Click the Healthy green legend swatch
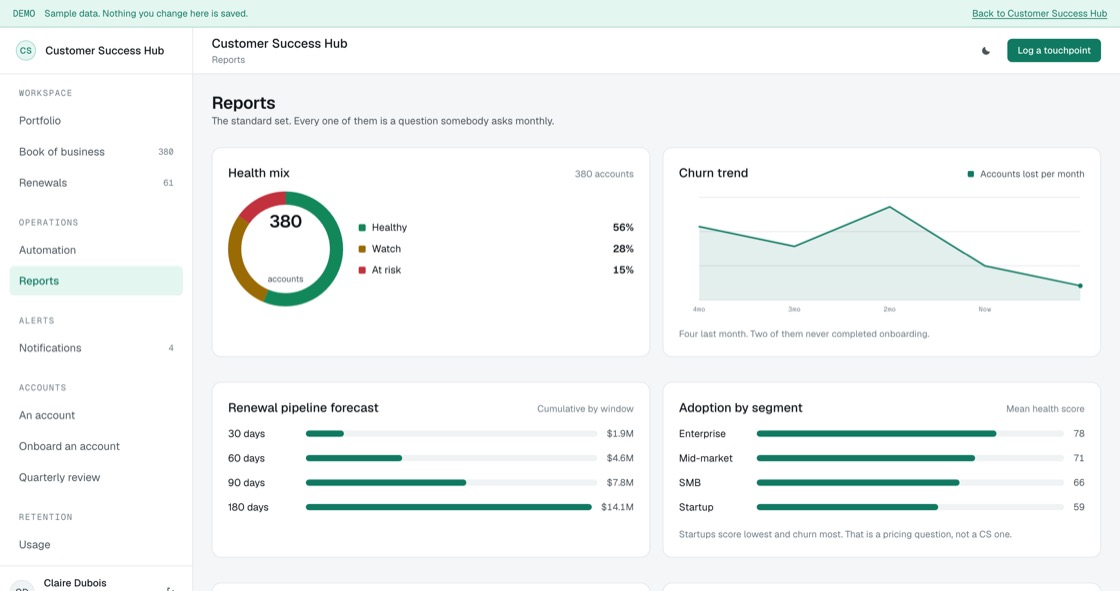Viewport: 1120px width, 591px height. point(362,228)
